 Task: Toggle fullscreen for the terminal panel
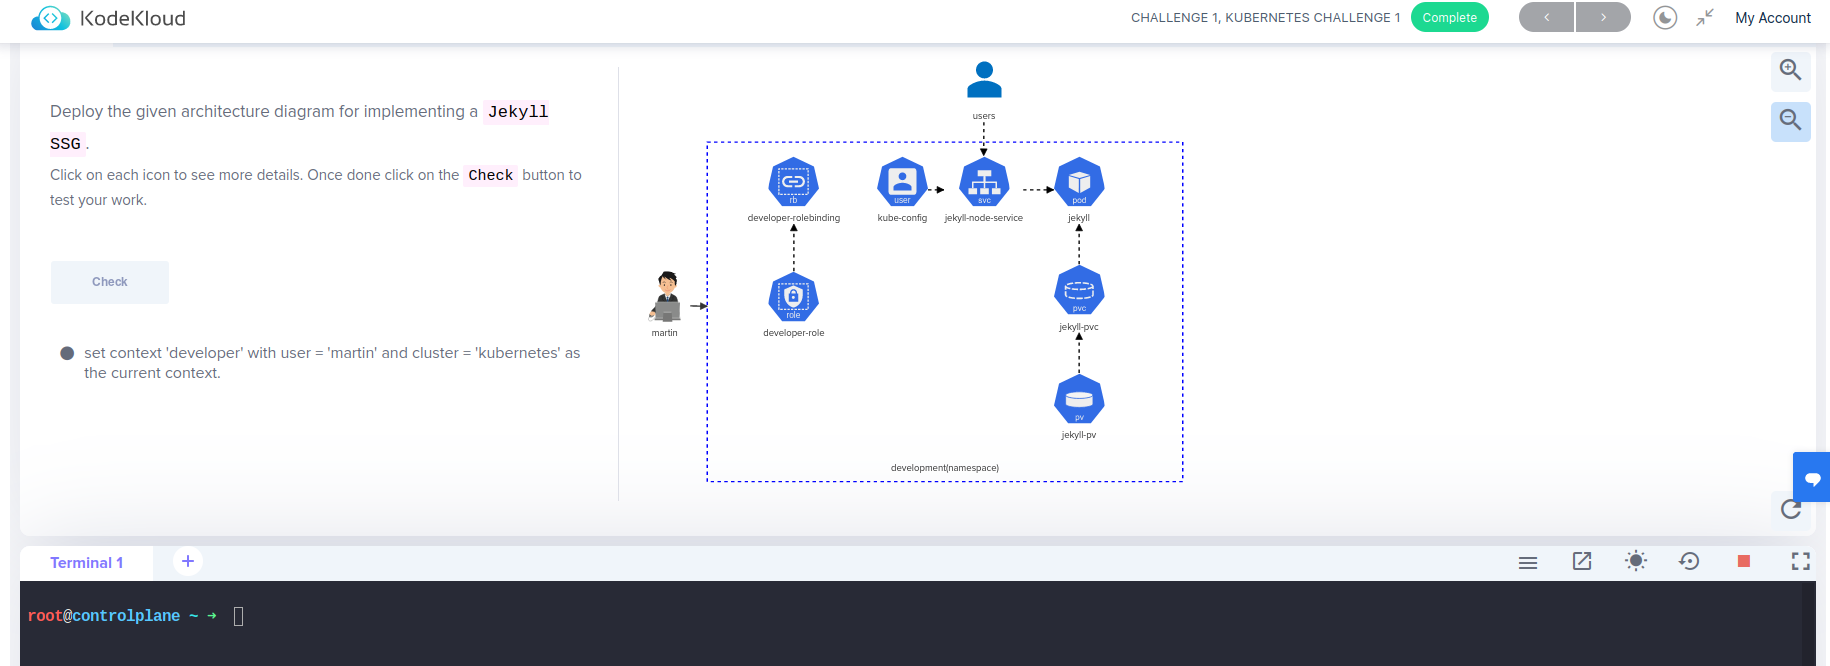1801,561
